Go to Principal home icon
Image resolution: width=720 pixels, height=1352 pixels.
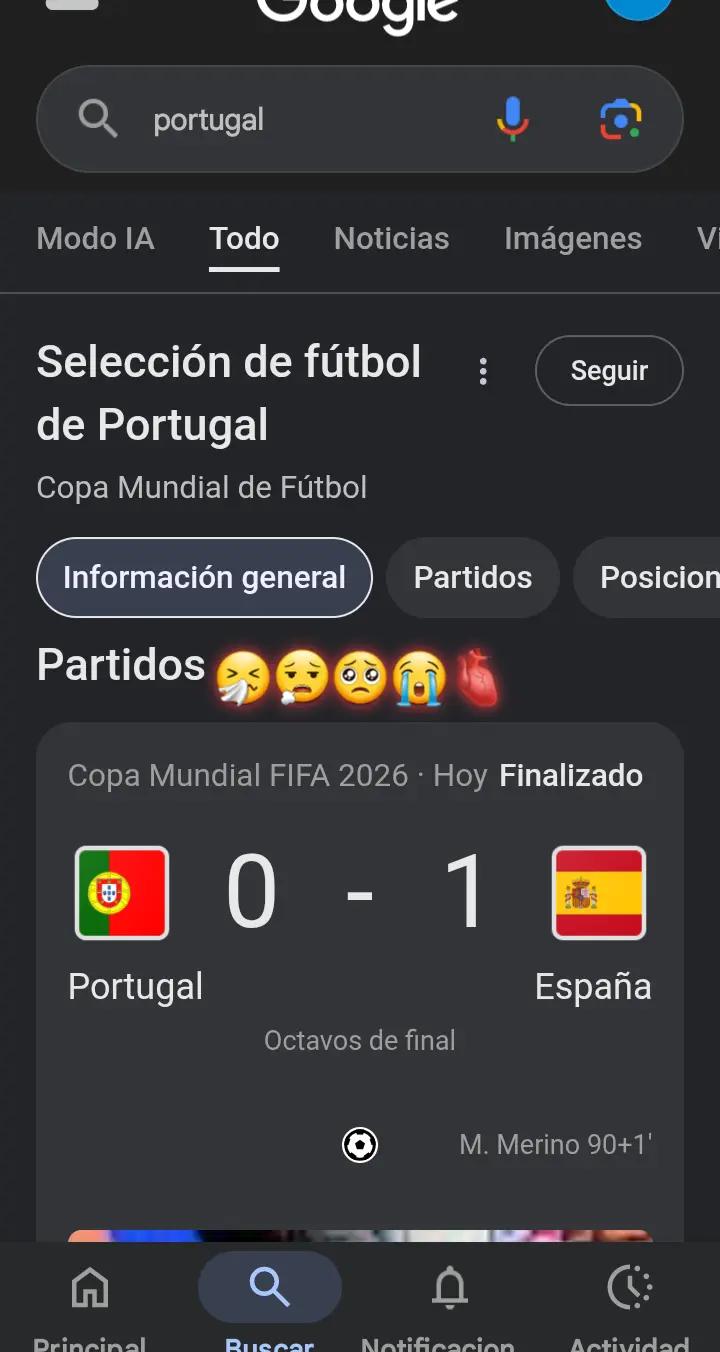[90, 1288]
